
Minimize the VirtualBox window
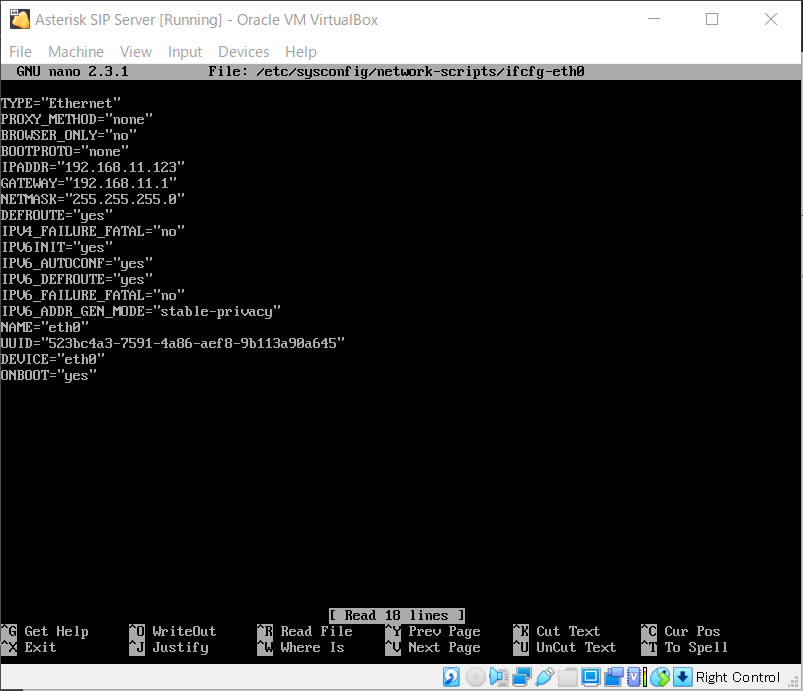[x=654, y=19]
